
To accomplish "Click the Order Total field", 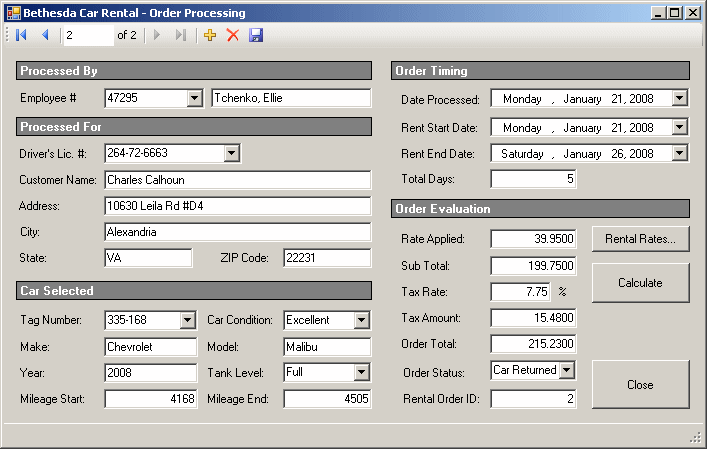I will click(x=533, y=344).
